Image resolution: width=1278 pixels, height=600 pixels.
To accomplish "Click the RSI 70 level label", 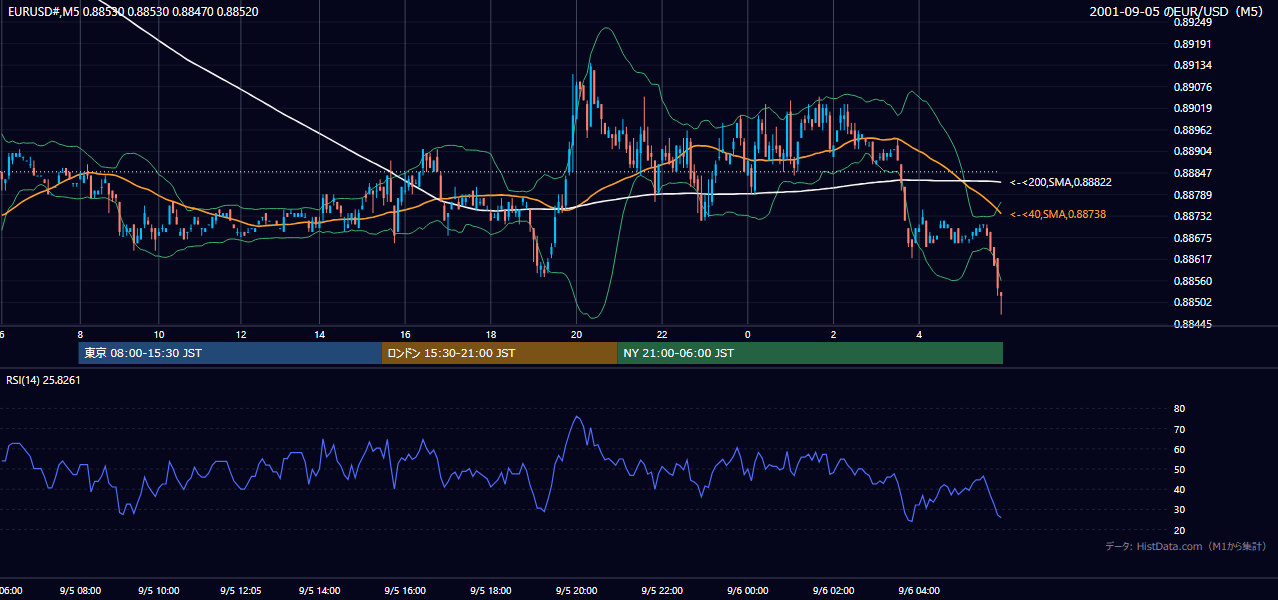I will tap(1179, 429).
